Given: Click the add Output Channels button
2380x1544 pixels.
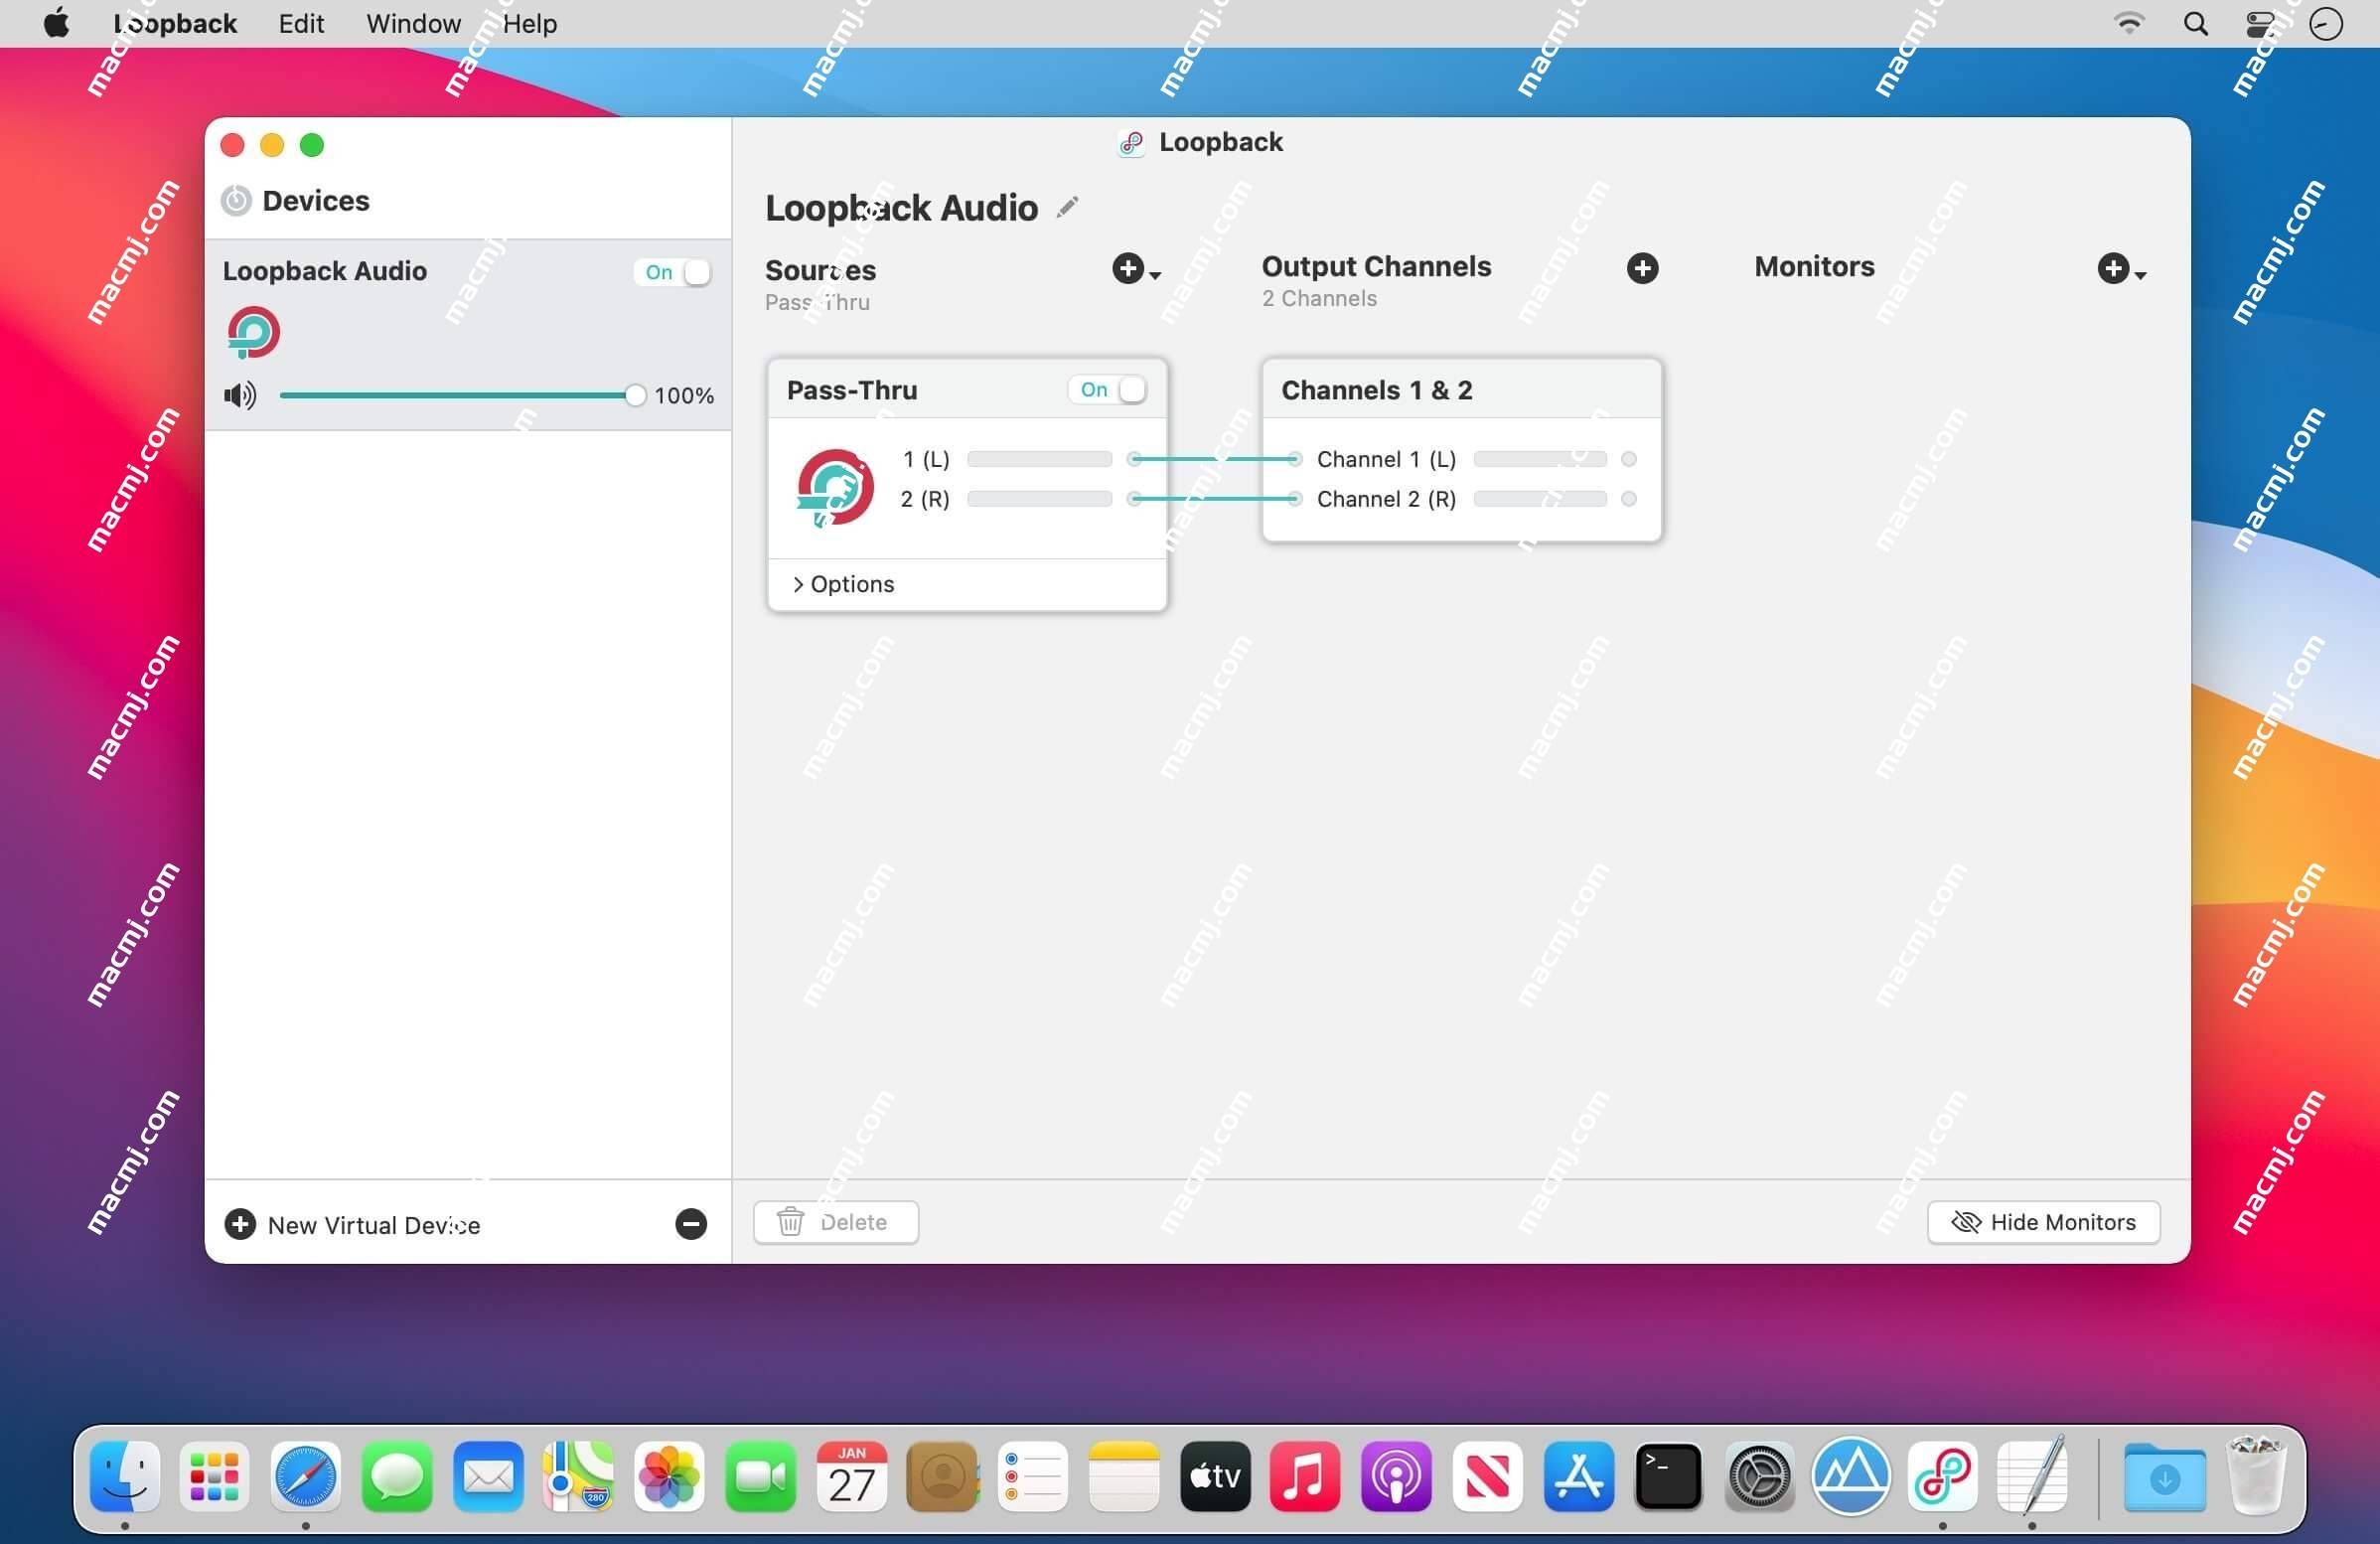Looking at the screenshot, I should click(1639, 267).
